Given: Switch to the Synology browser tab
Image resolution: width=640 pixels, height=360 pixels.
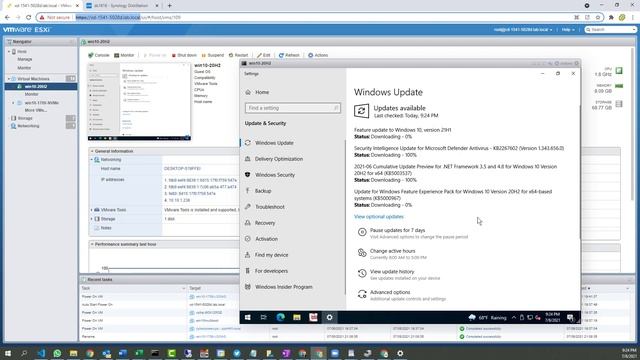Looking at the screenshot, I should (122, 6).
